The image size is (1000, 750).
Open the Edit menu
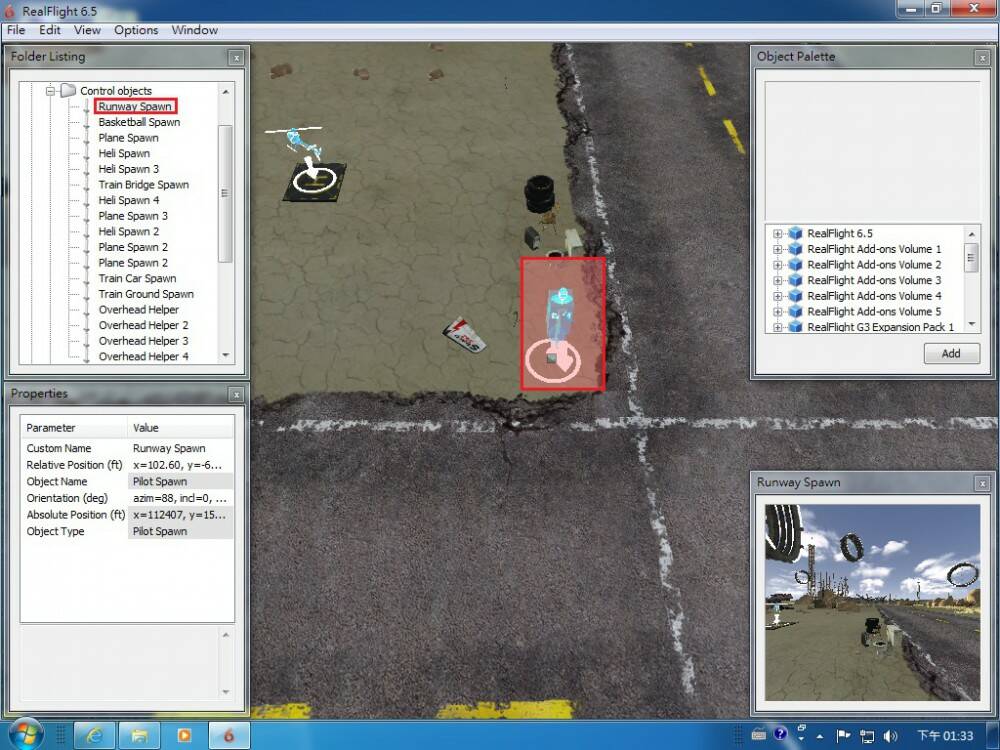tap(50, 30)
